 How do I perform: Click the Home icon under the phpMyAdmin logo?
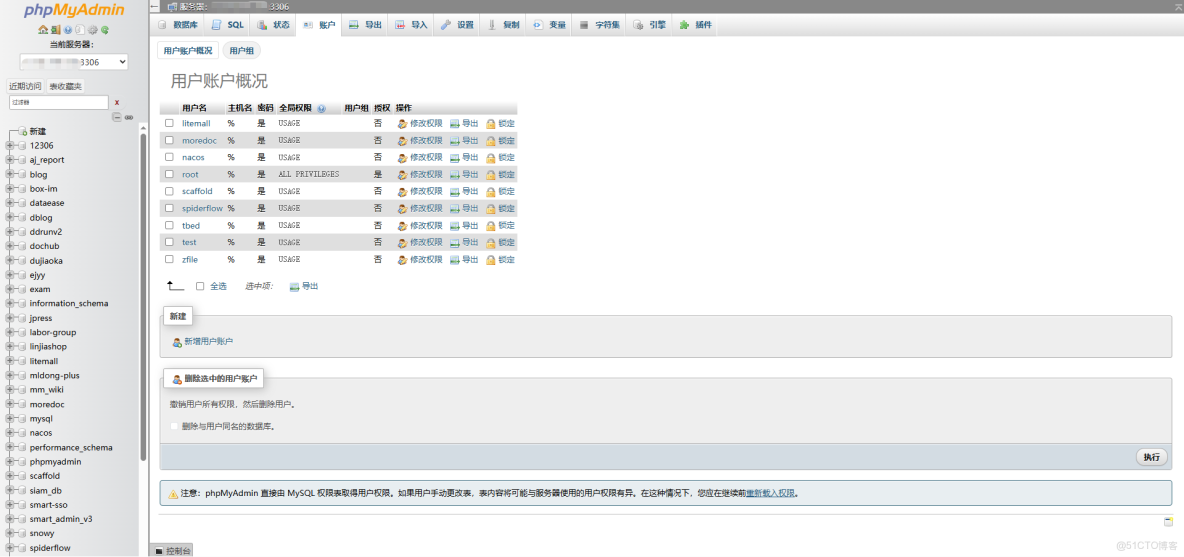pyautogui.click(x=43, y=29)
